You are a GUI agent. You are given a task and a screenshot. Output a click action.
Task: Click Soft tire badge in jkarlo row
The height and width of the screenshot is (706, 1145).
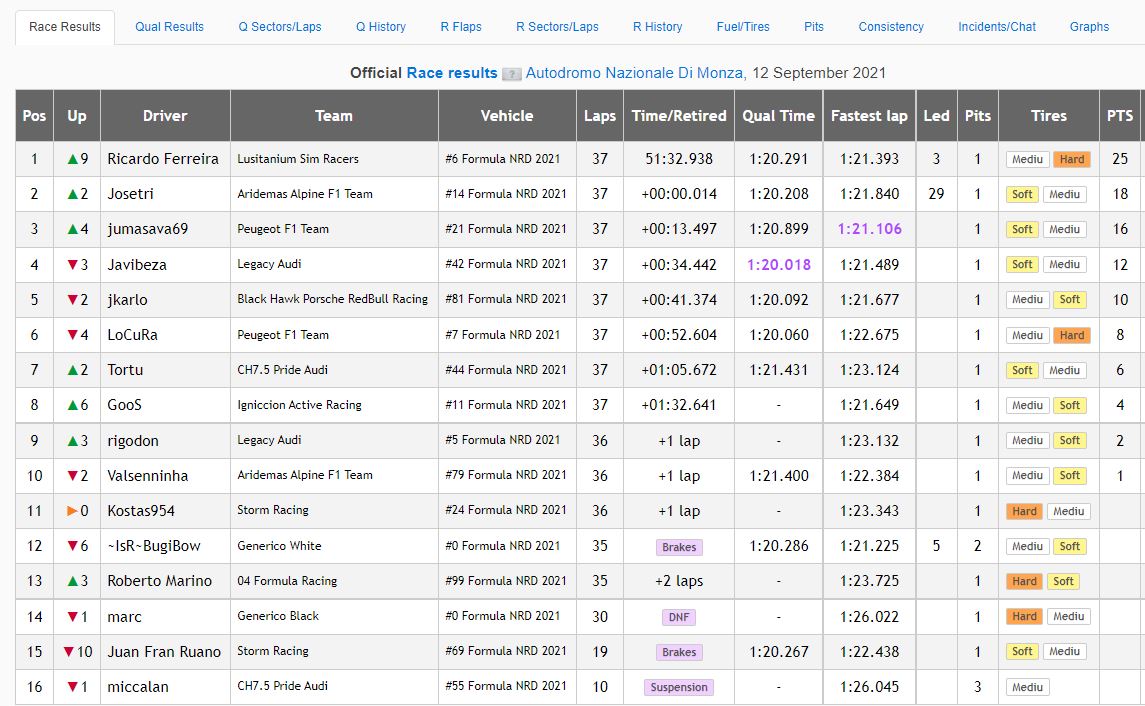[x=1069, y=300]
